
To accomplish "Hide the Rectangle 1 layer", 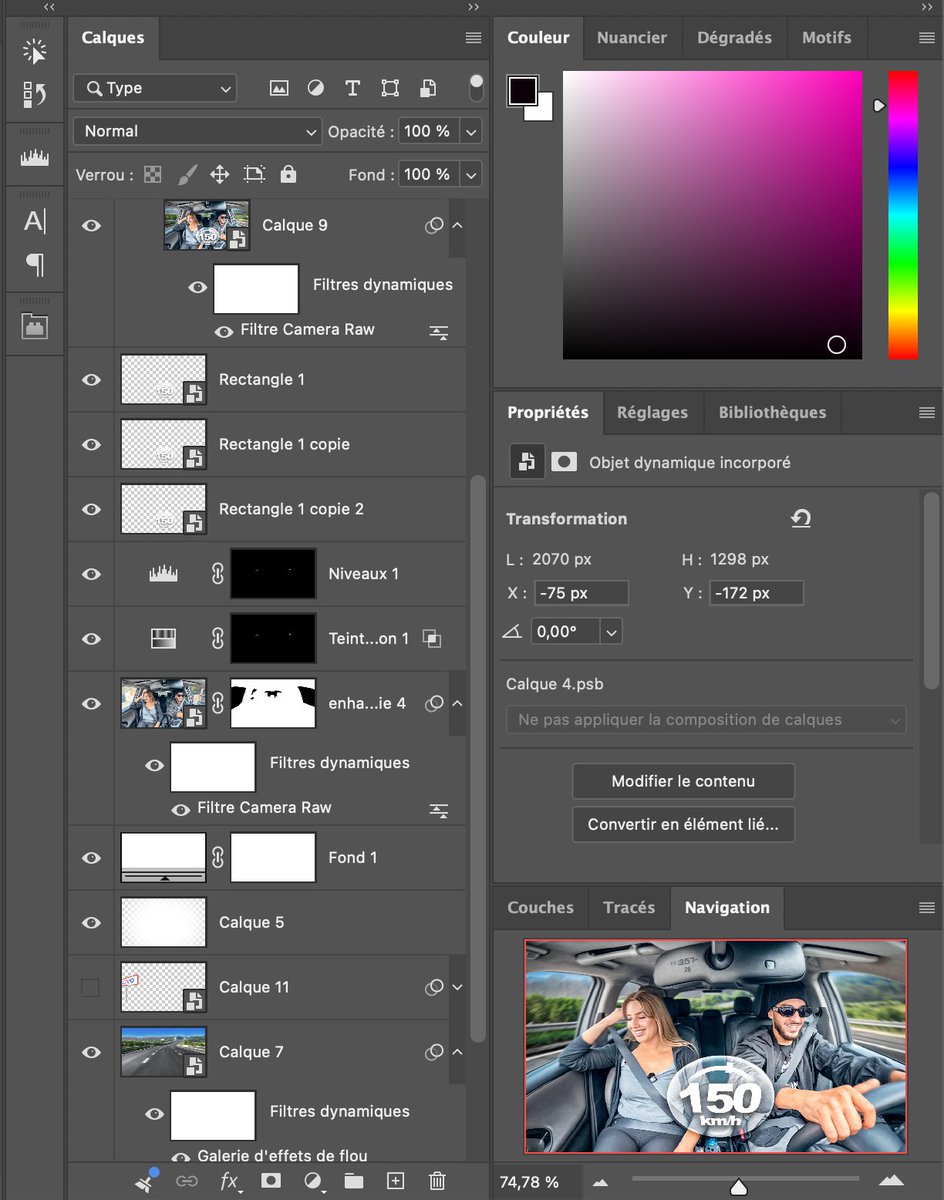I will click(x=91, y=380).
